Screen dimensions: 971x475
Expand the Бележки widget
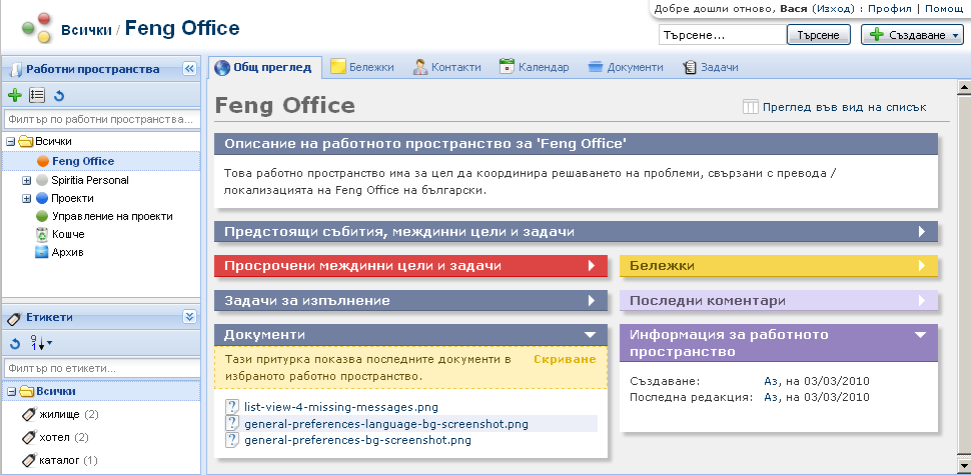pos(921,266)
